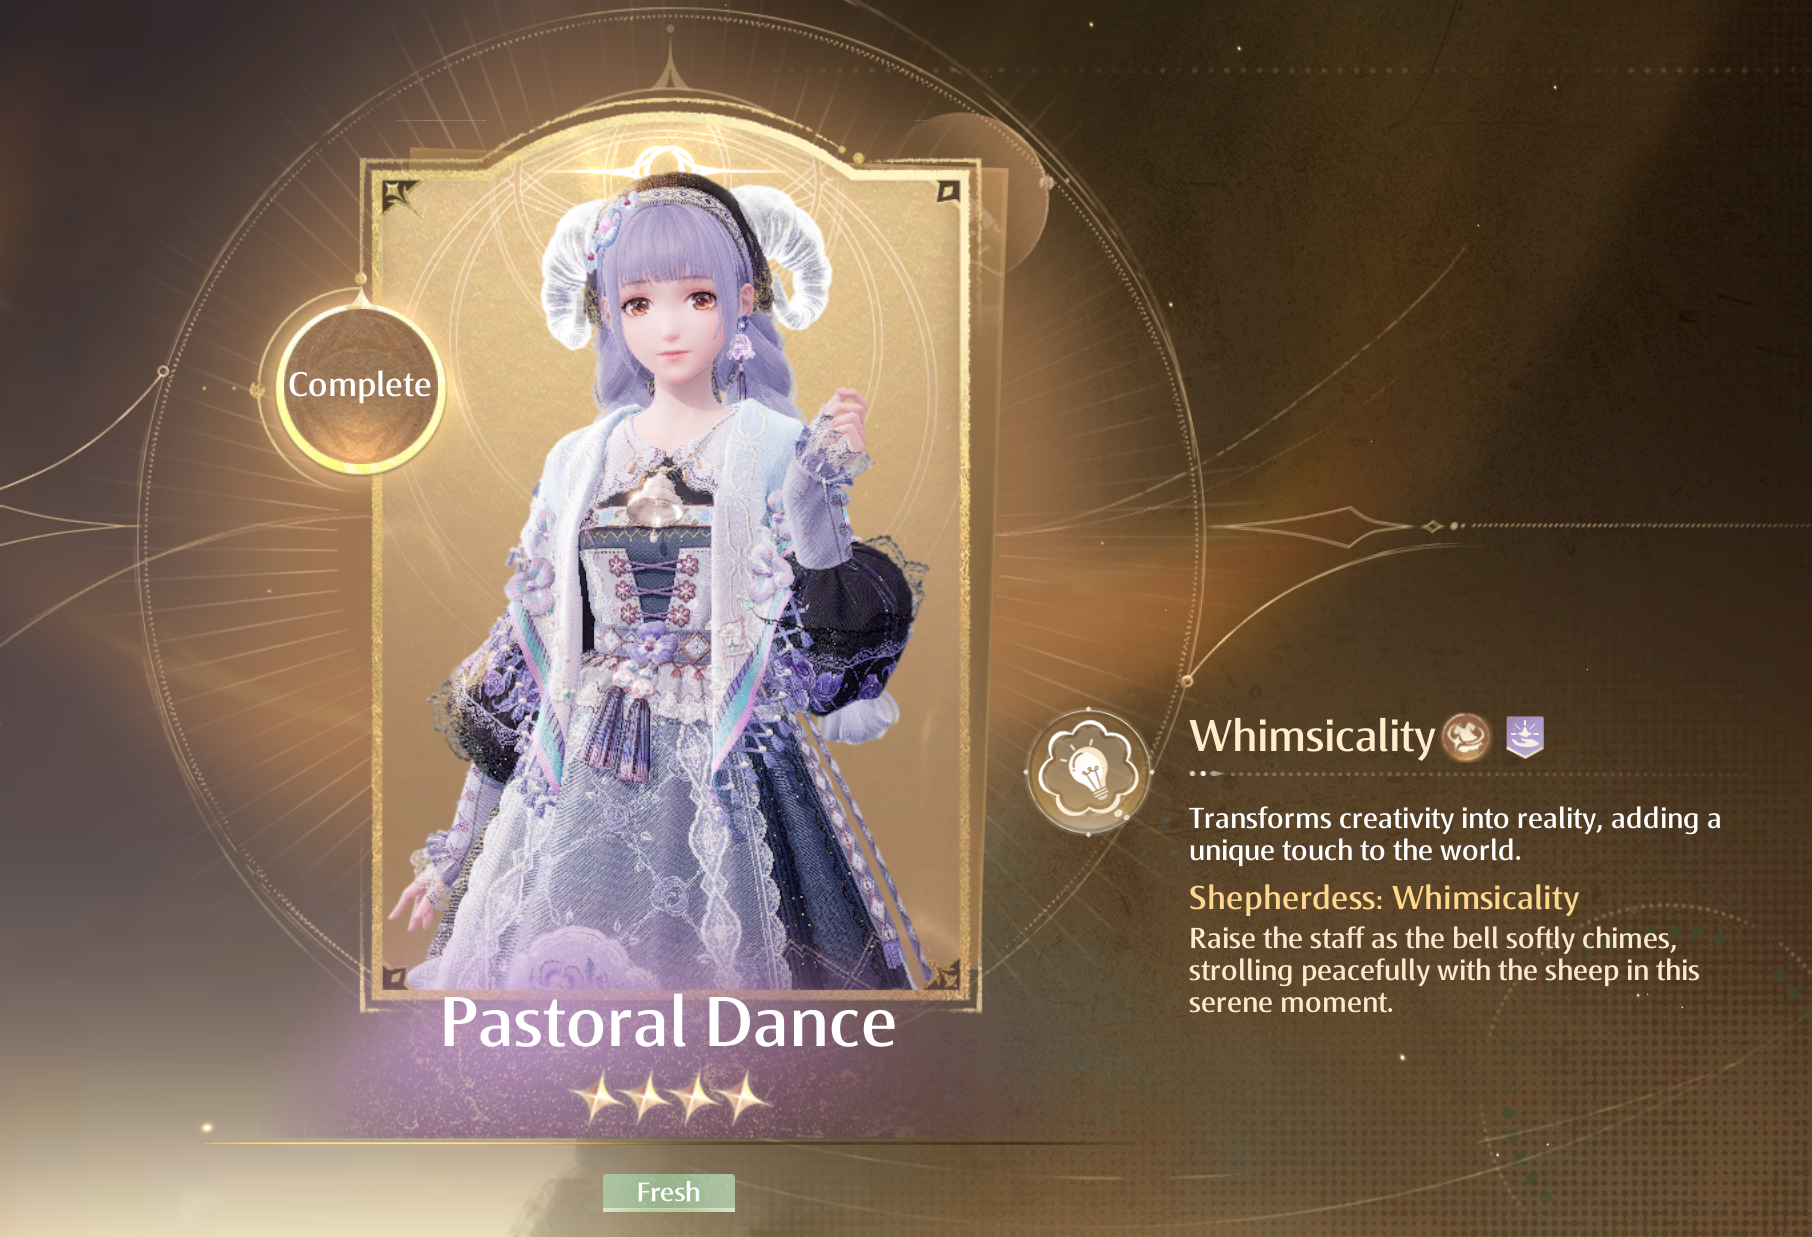
Task: Click the 'Raise the staff' flavor text
Action: 1444,970
